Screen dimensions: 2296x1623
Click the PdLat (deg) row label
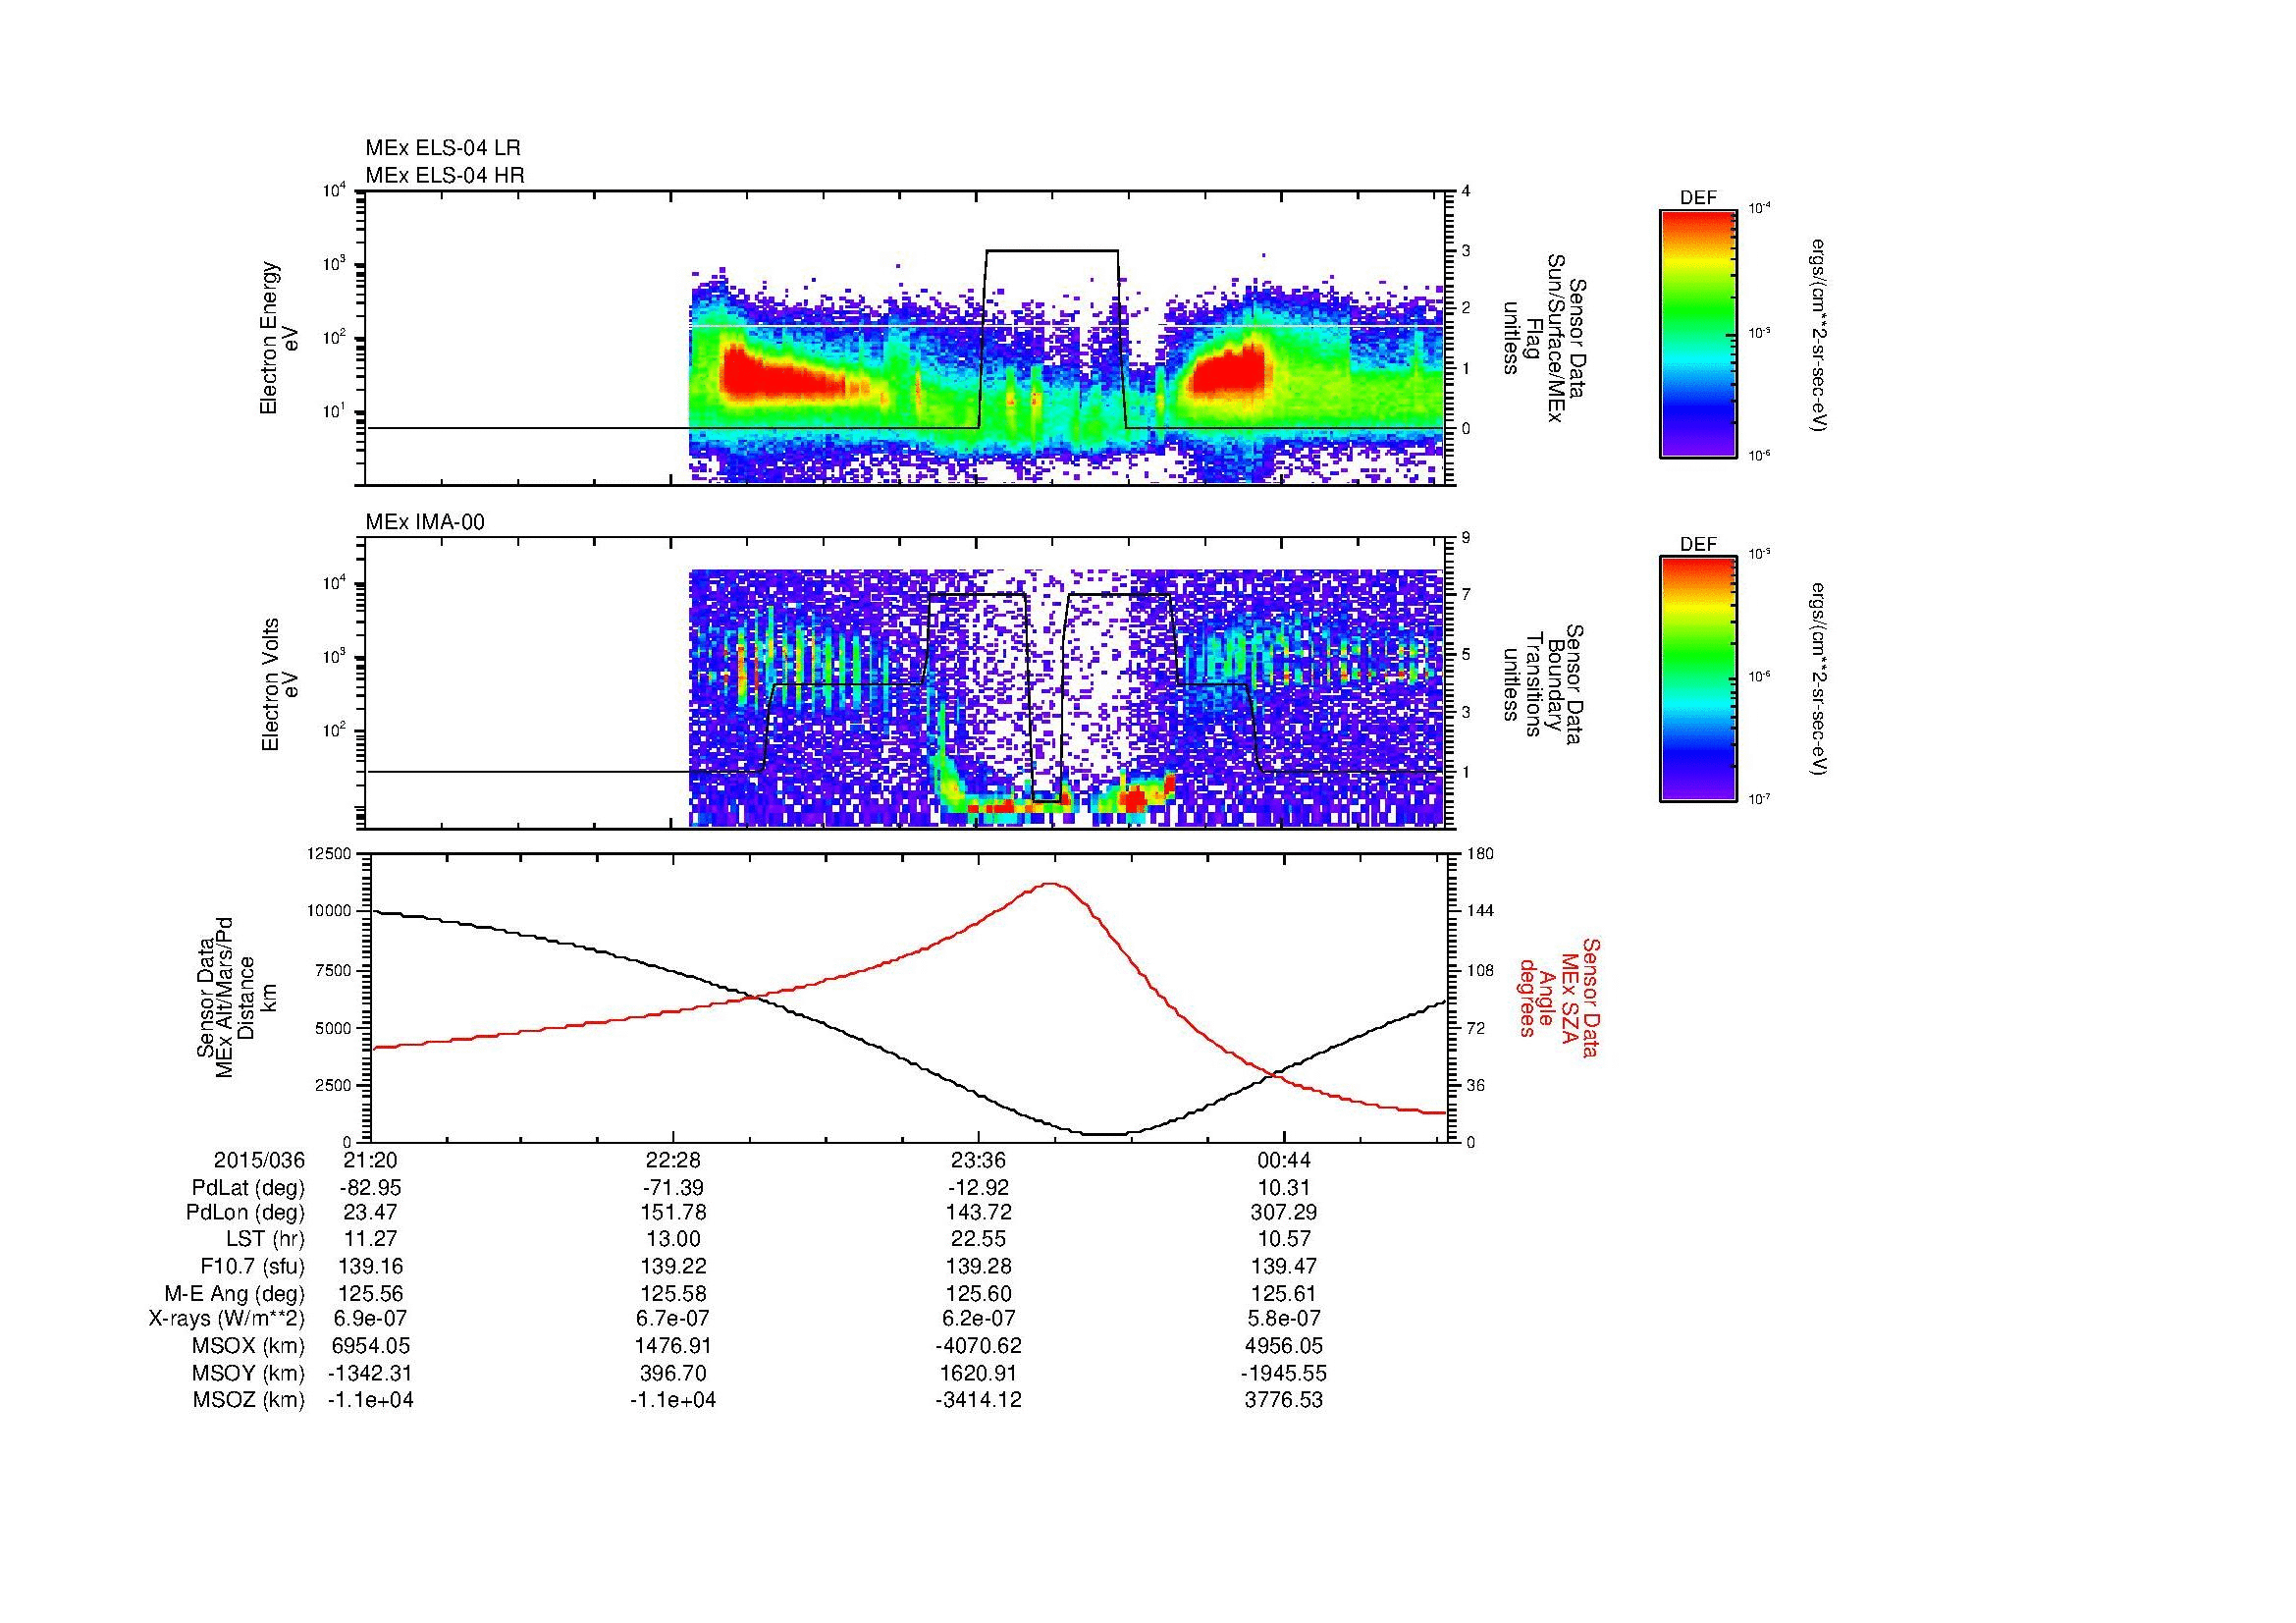248,1188
